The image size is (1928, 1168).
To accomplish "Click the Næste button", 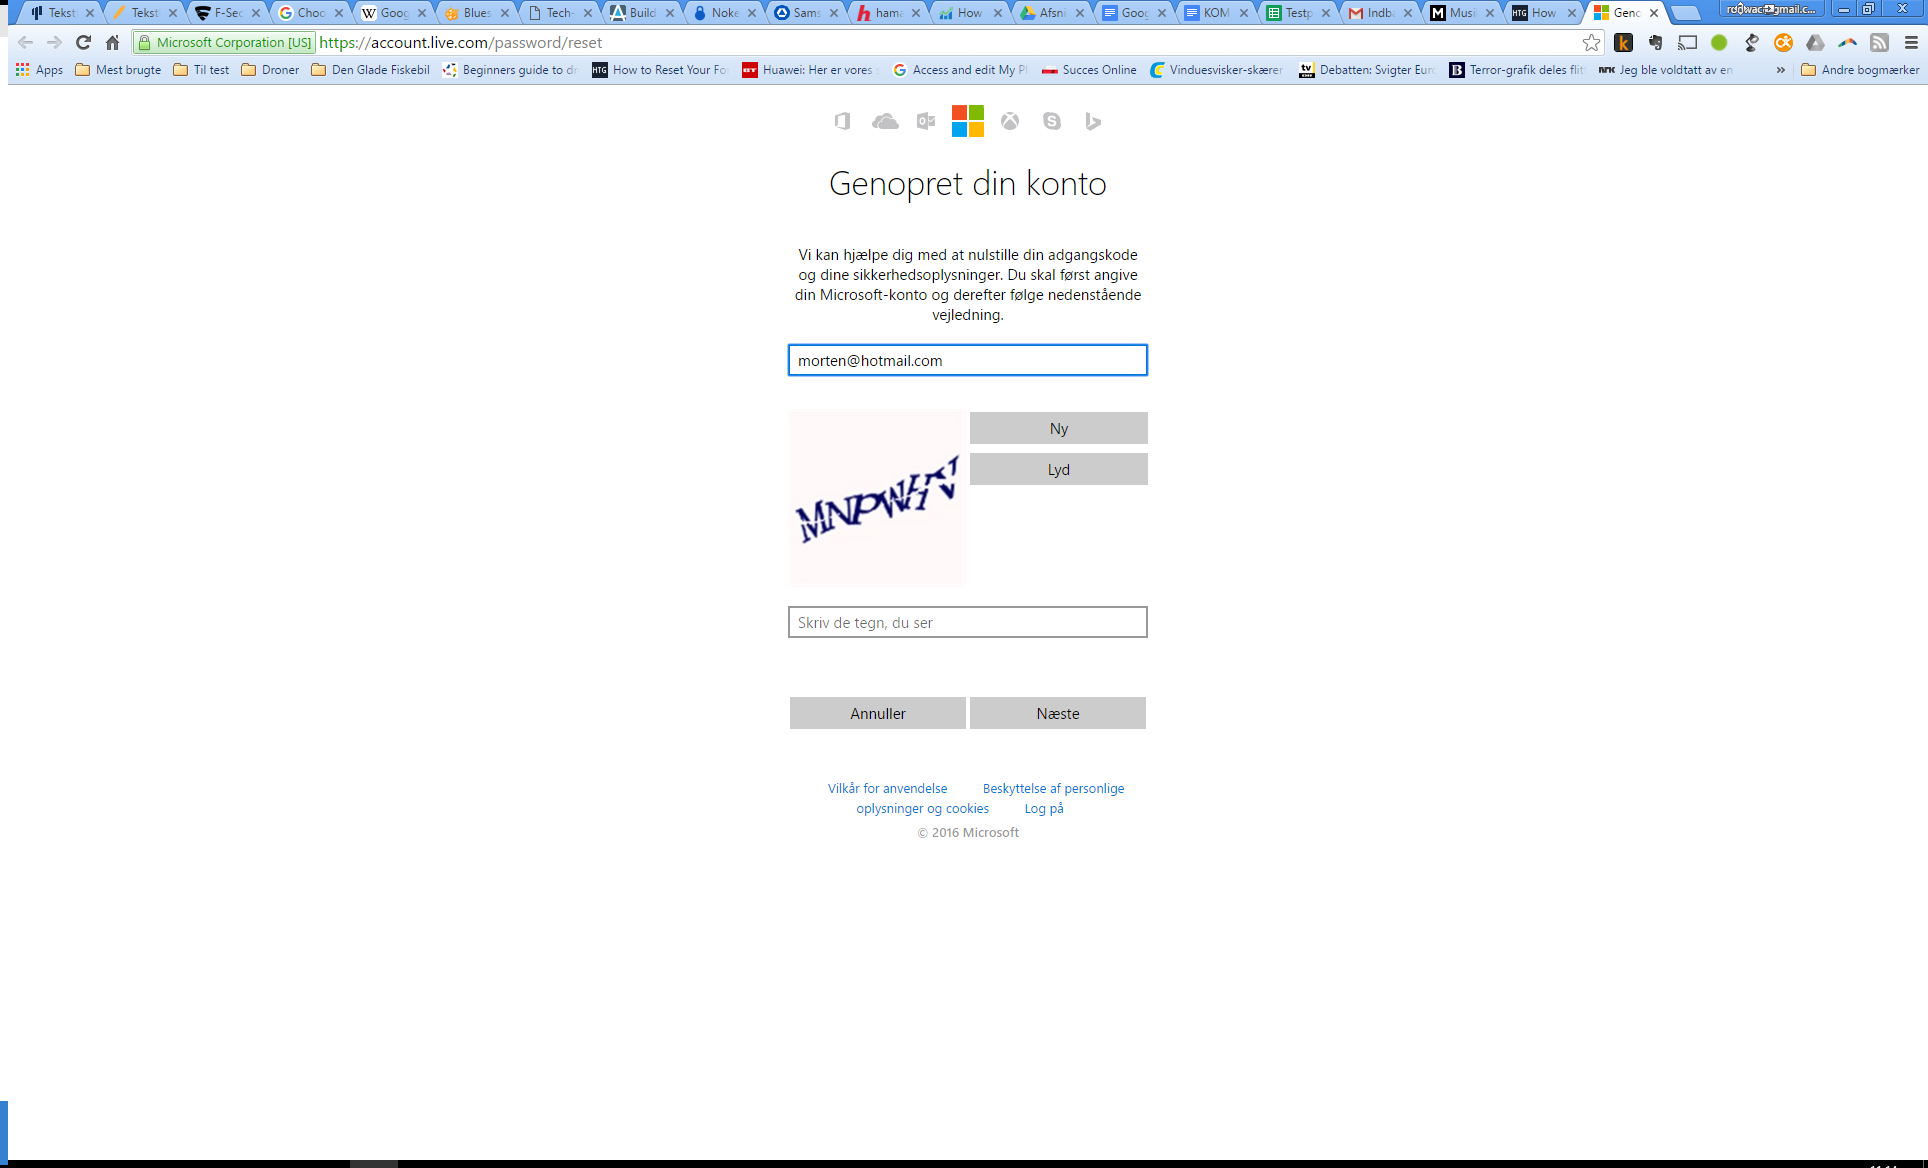I will pos(1057,713).
